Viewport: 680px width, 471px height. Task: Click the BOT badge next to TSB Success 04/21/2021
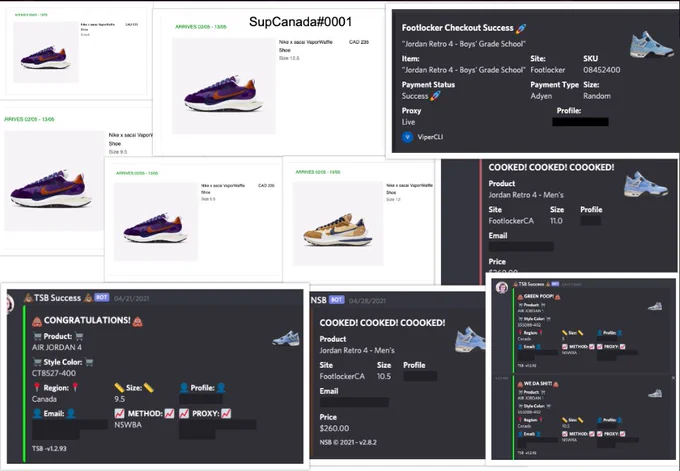coord(102,297)
